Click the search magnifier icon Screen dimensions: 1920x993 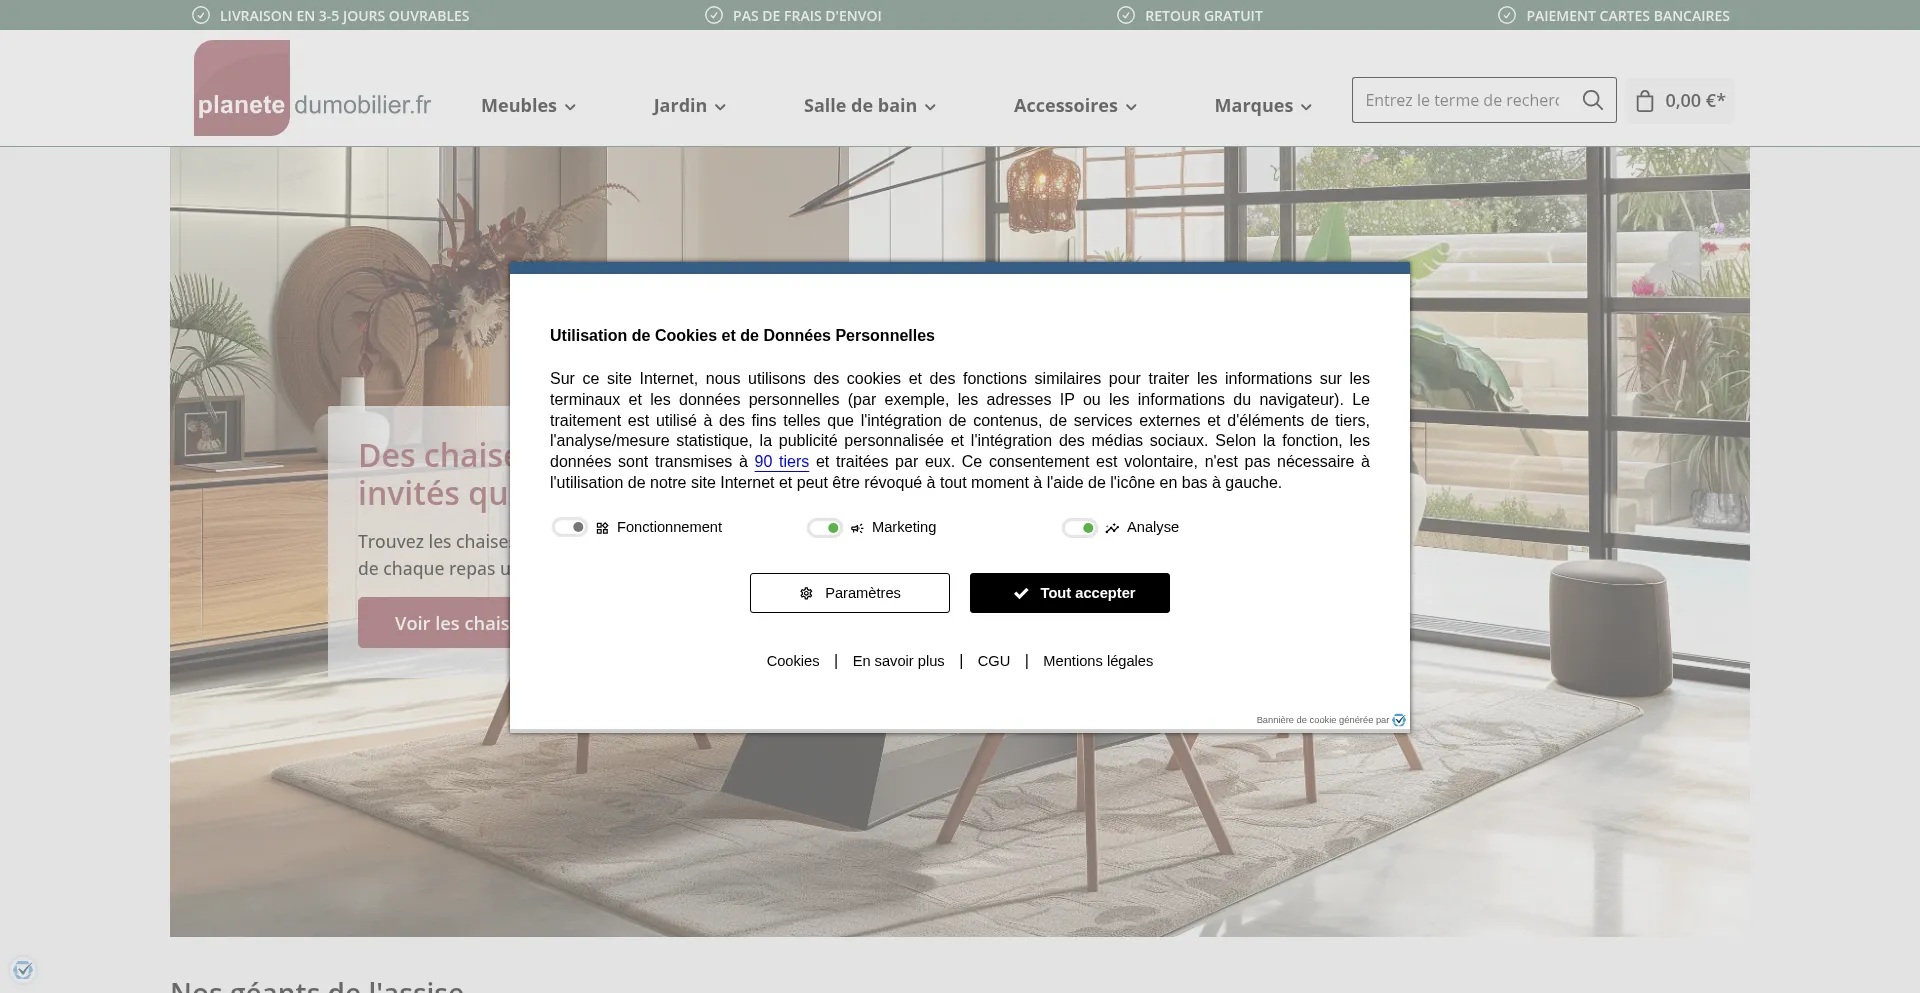coord(1592,100)
